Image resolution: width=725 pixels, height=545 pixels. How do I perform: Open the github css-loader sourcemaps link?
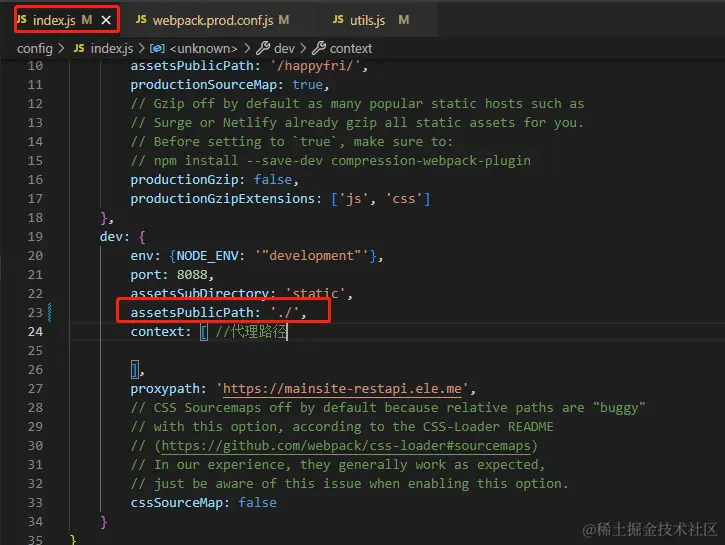pos(346,446)
